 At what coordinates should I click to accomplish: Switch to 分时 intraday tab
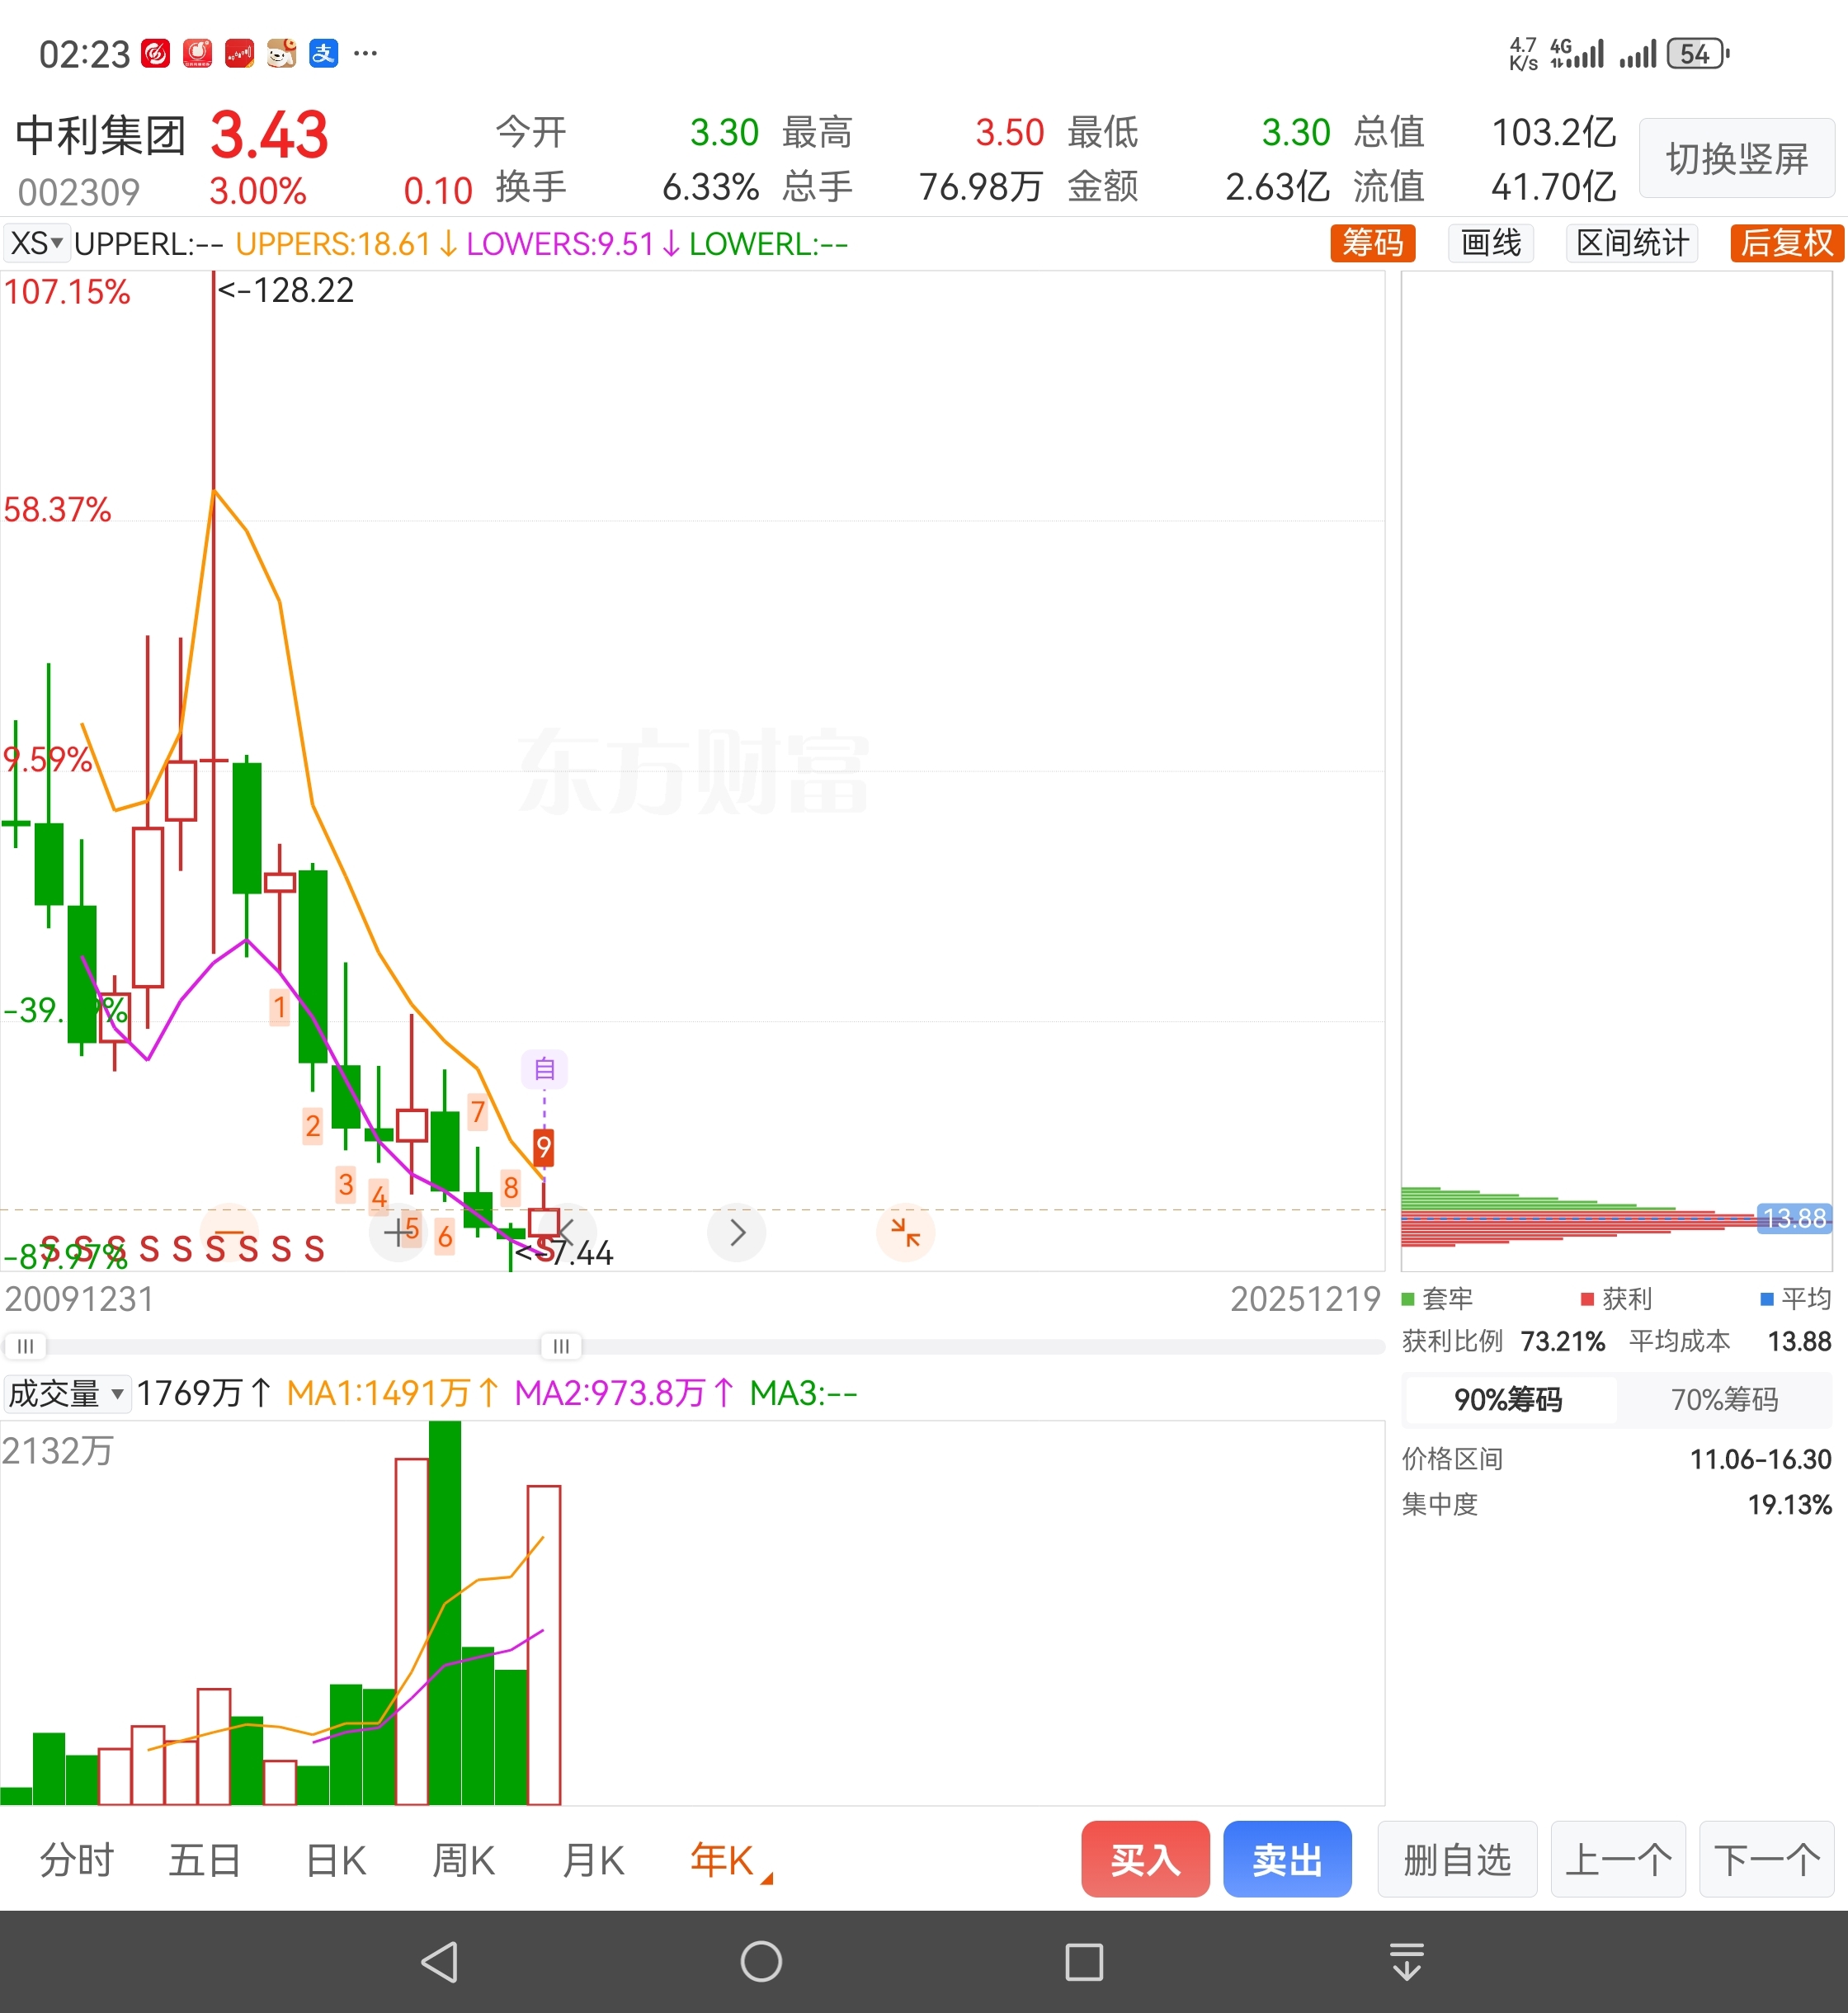[x=77, y=1861]
